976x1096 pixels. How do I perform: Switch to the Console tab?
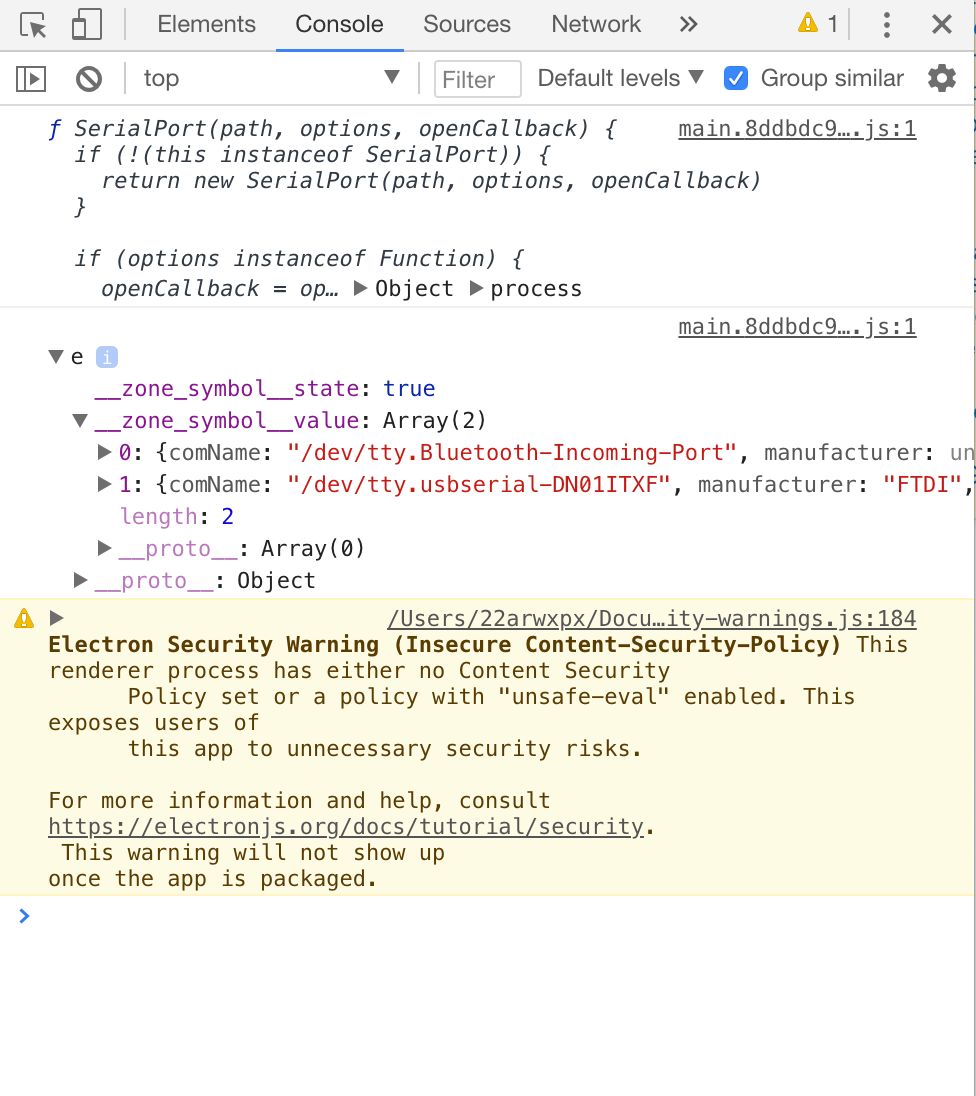tap(339, 24)
